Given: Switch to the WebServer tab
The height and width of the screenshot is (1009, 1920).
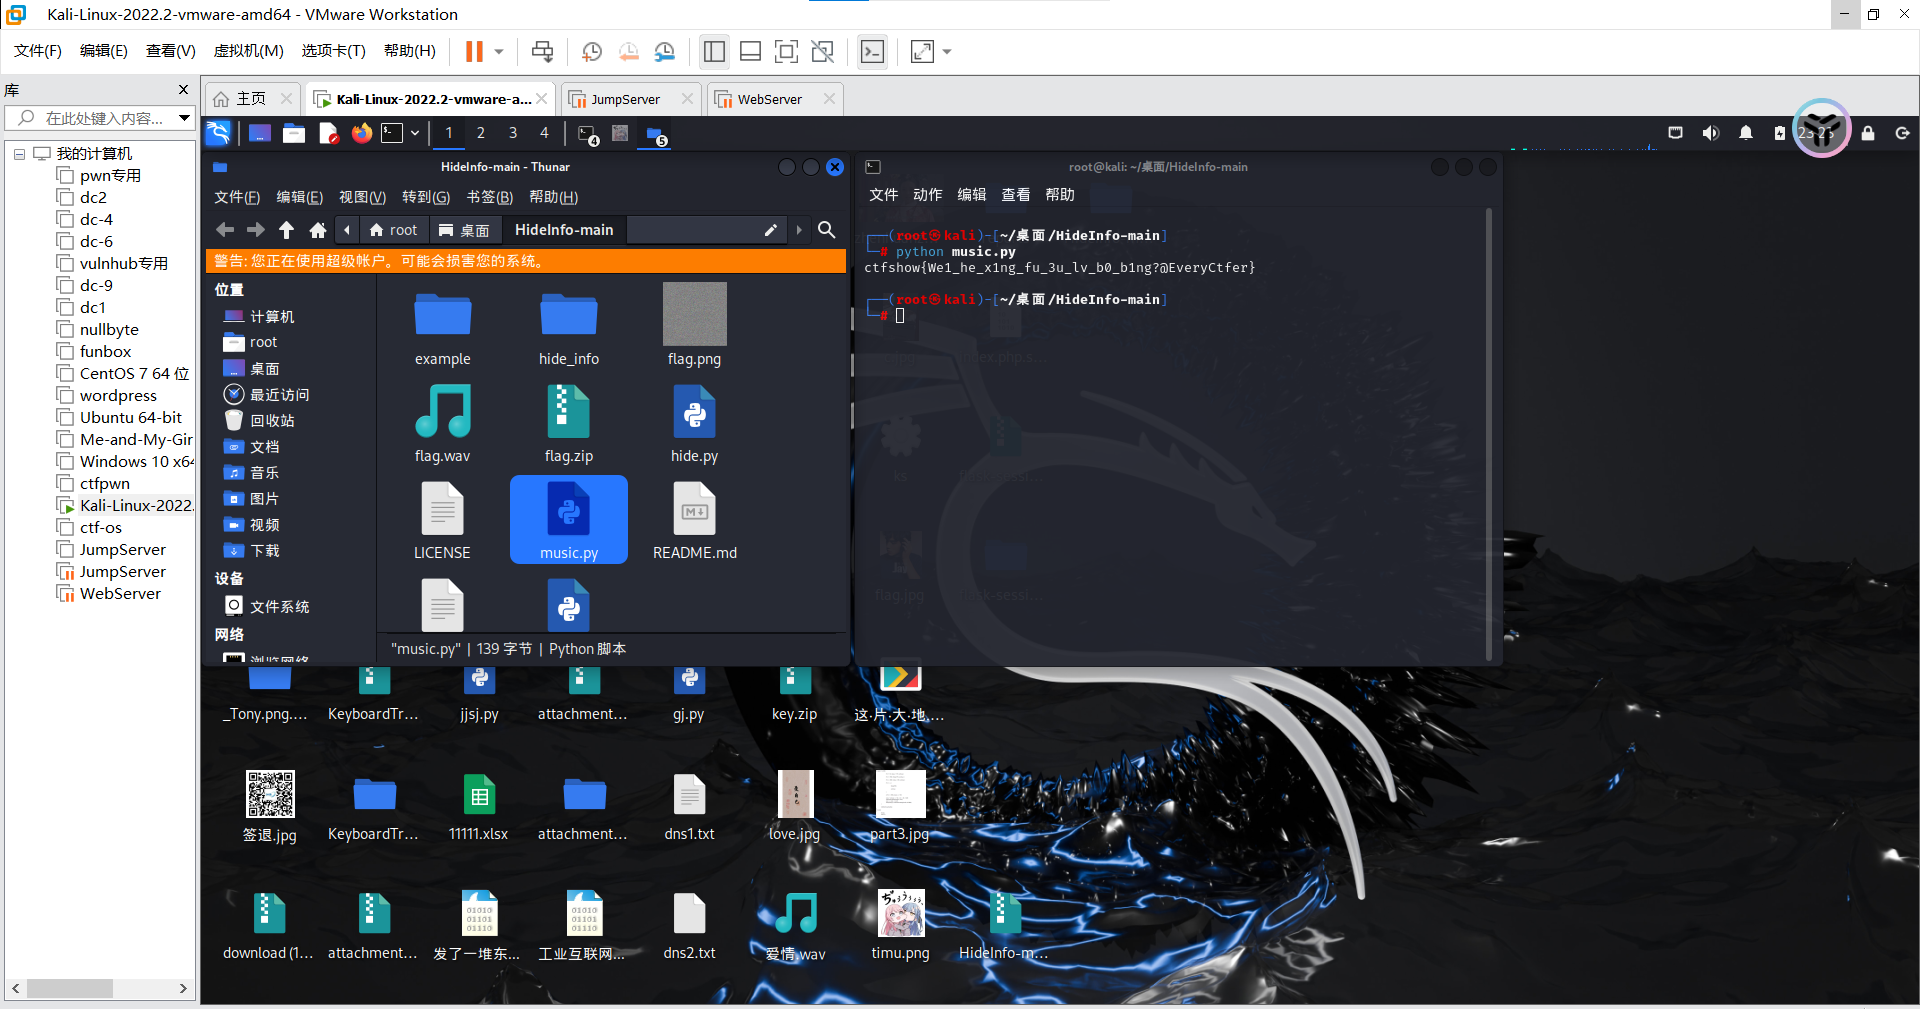Looking at the screenshot, I should pyautogui.click(x=769, y=99).
